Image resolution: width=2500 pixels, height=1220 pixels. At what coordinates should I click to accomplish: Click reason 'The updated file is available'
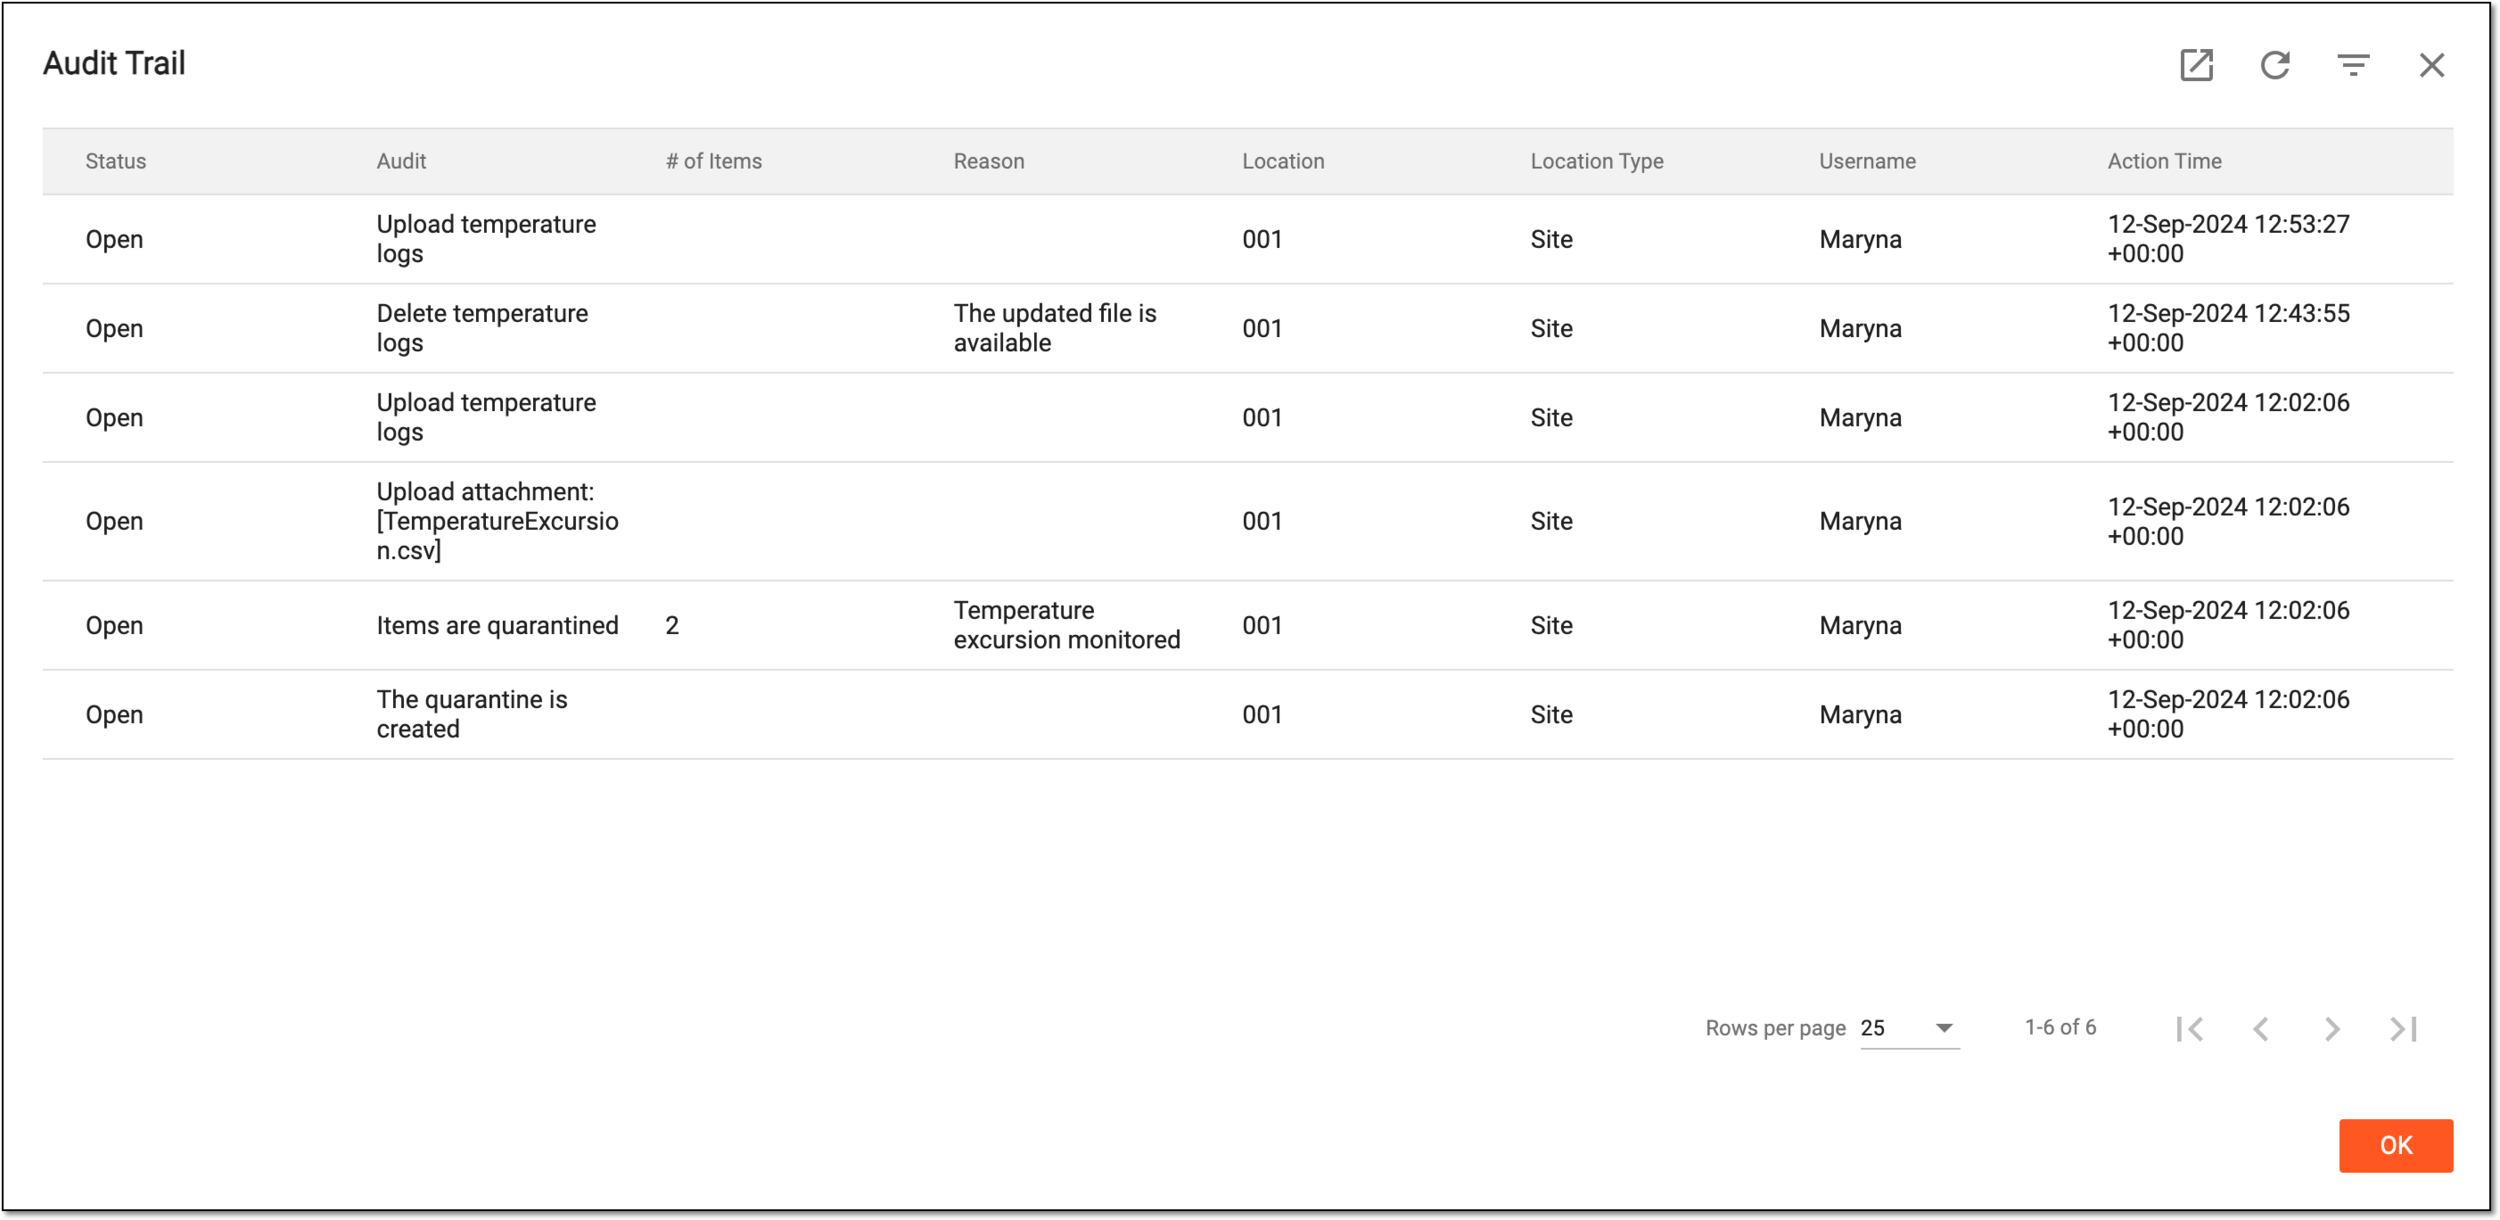pos(1055,328)
